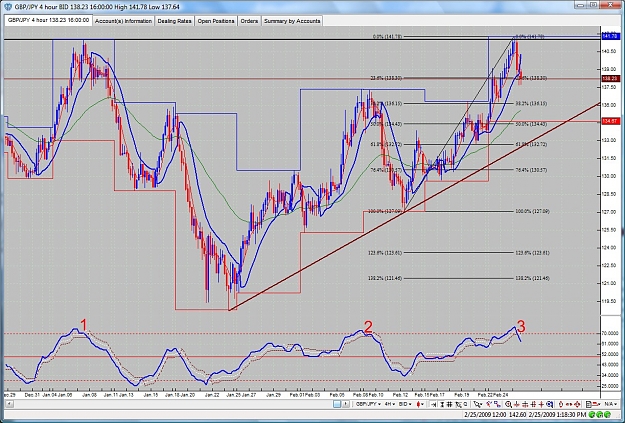Click the Jan 29 date label on time axis
Image resolution: width=625 pixels, height=423 pixels.
273,395
